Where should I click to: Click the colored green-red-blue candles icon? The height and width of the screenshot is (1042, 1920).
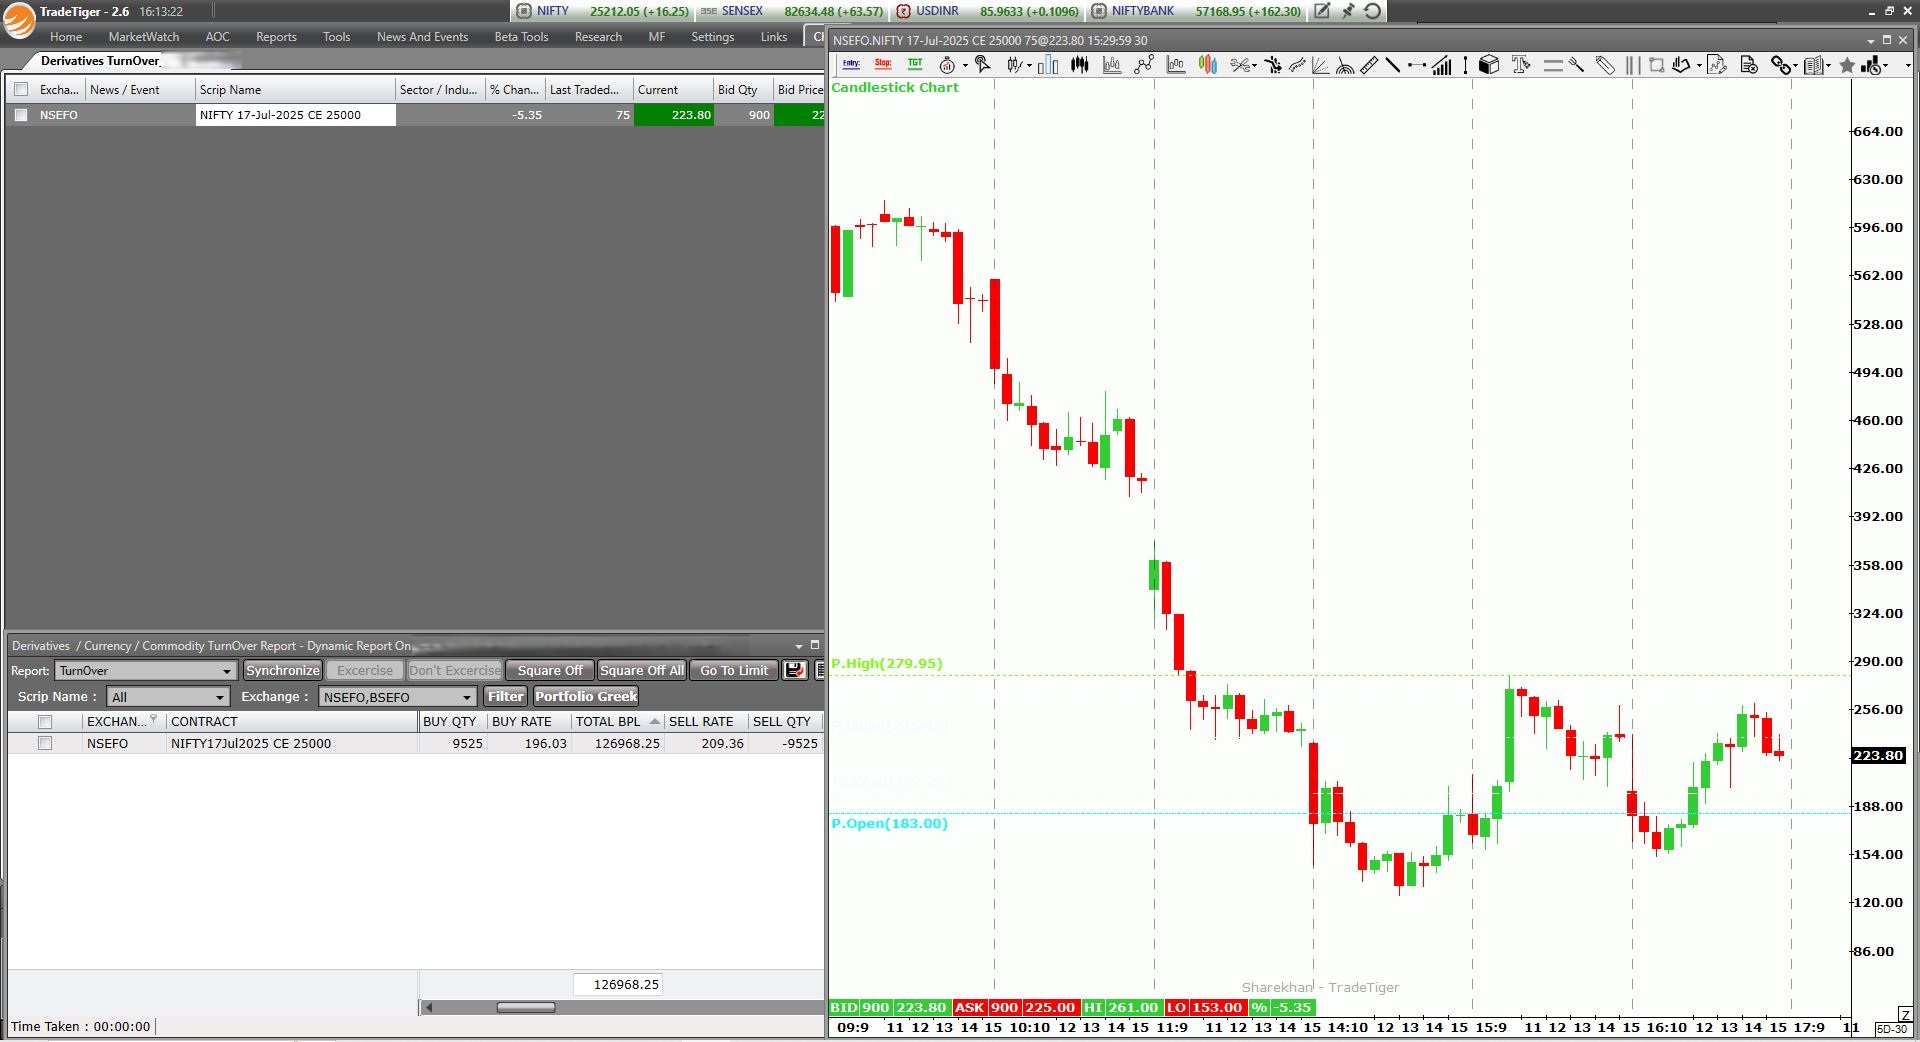point(1208,65)
